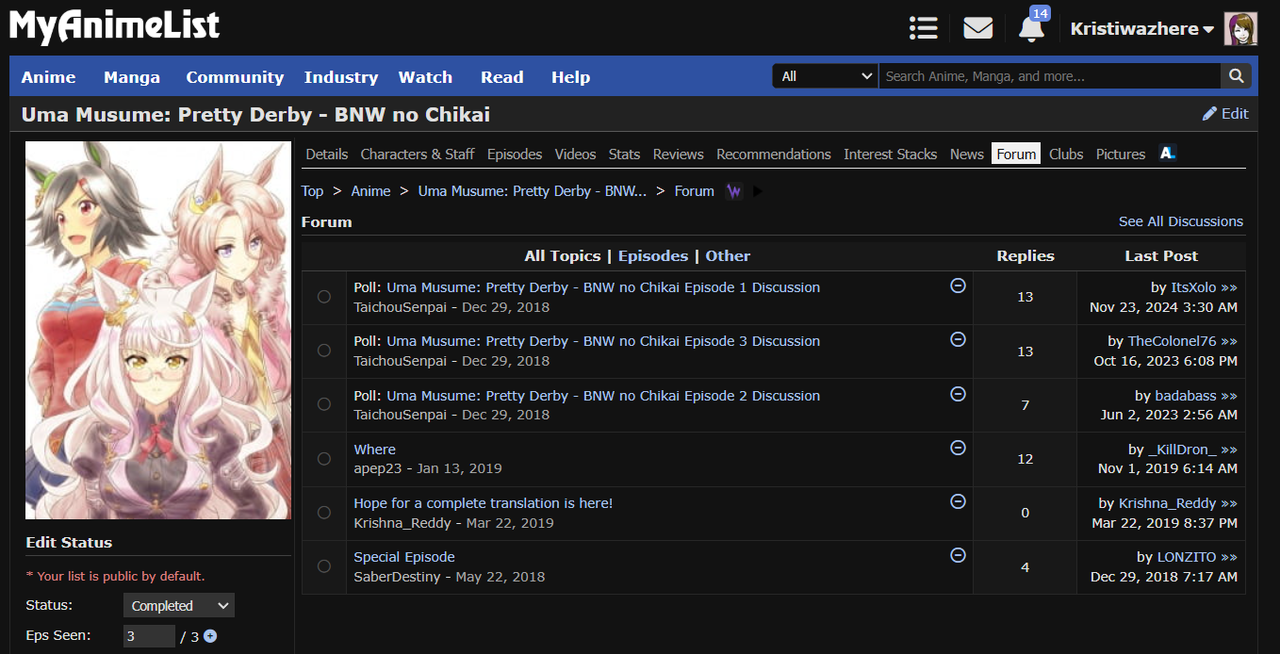This screenshot has height=654, width=1280.
Task: Click the purple W icon in breadcrumb
Action: [x=734, y=191]
